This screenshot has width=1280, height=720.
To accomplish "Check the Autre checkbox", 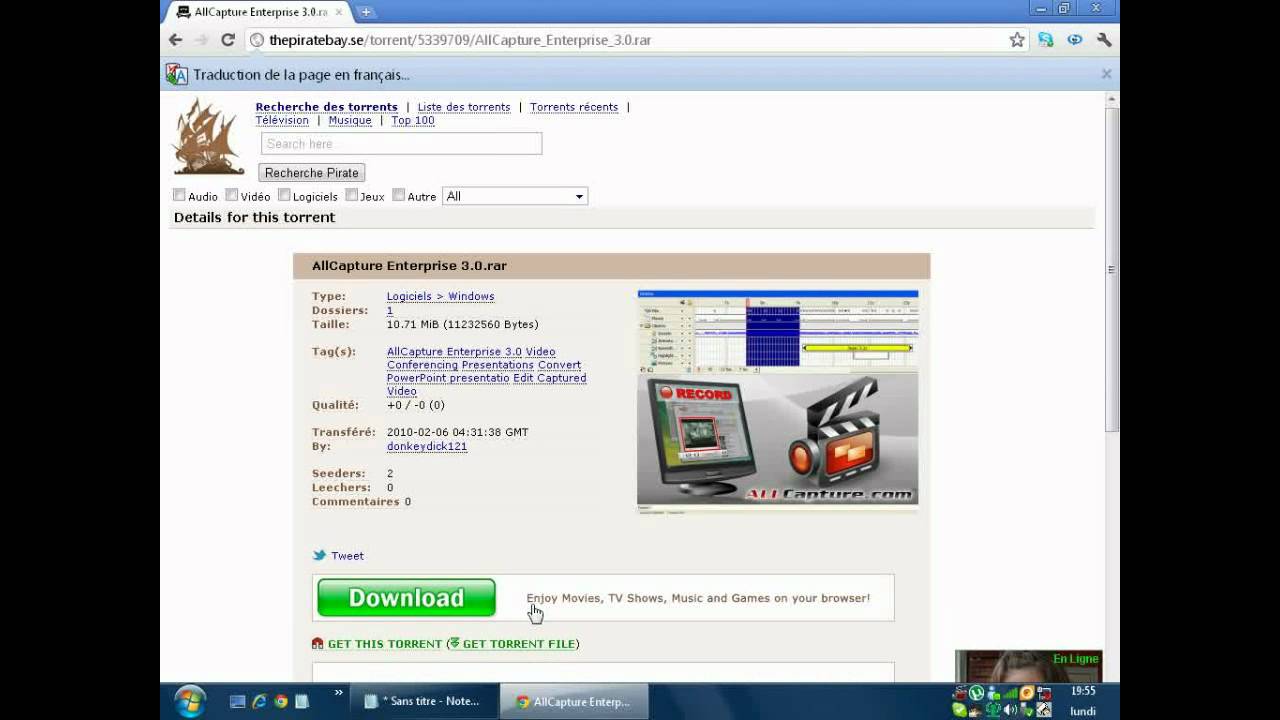I will point(399,195).
